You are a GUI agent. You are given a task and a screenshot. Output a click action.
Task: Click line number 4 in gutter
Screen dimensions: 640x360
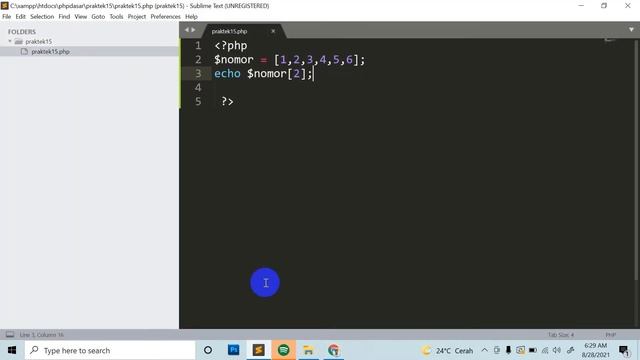[x=198, y=87]
